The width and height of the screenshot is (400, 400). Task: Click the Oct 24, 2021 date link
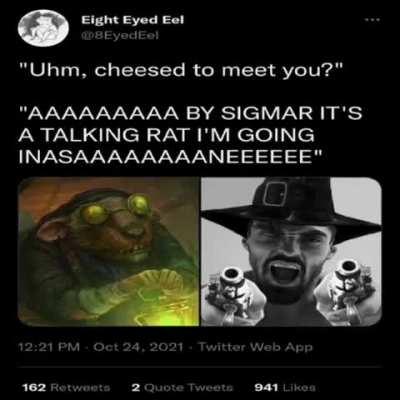pyautogui.click(x=138, y=347)
